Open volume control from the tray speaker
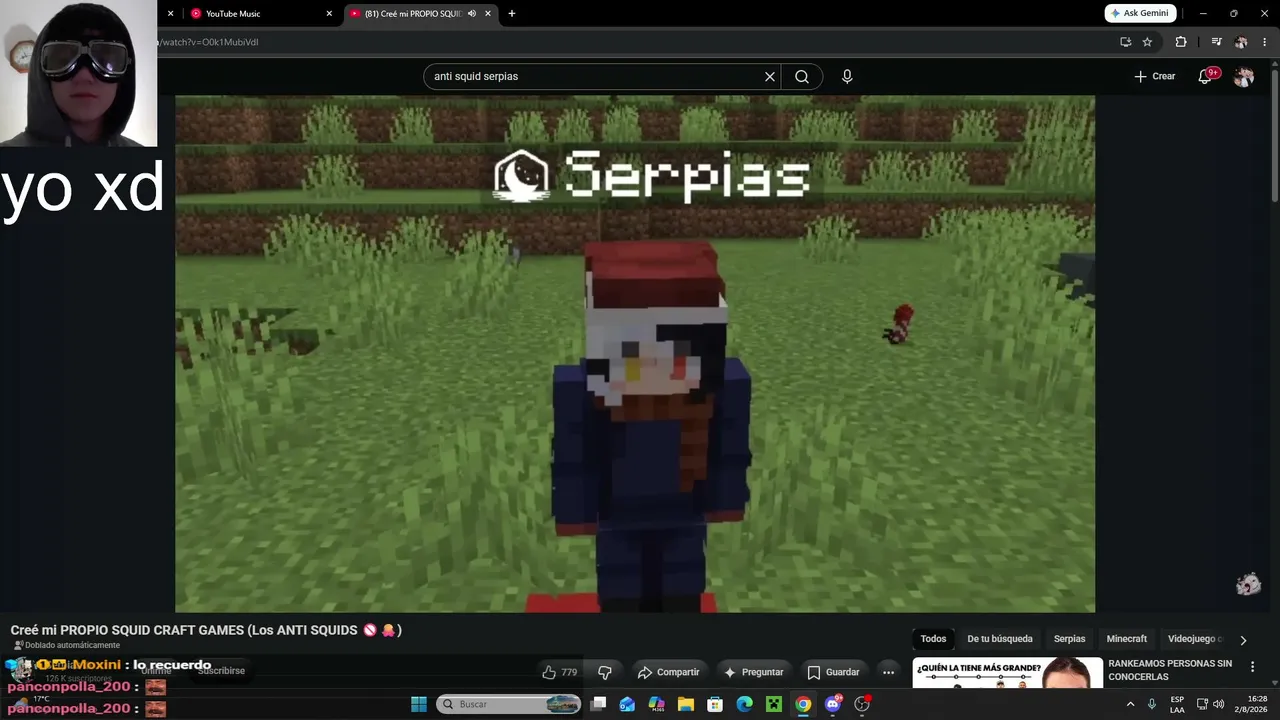 click(x=1218, y=704)
